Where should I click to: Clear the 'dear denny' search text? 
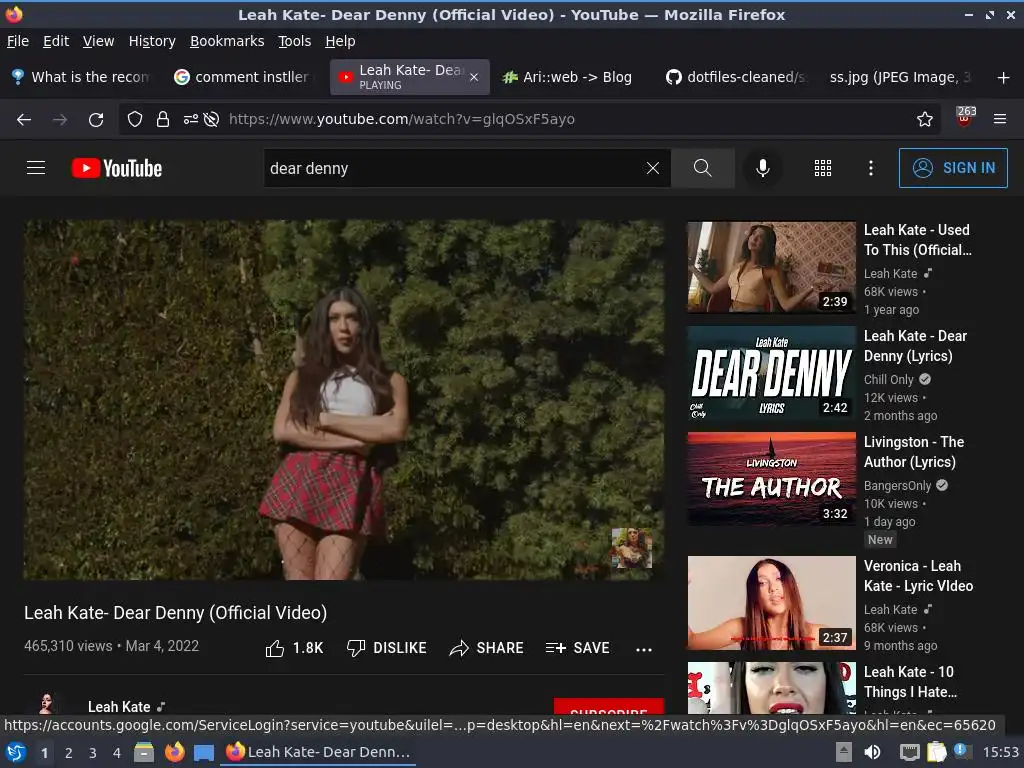point(652,168)
